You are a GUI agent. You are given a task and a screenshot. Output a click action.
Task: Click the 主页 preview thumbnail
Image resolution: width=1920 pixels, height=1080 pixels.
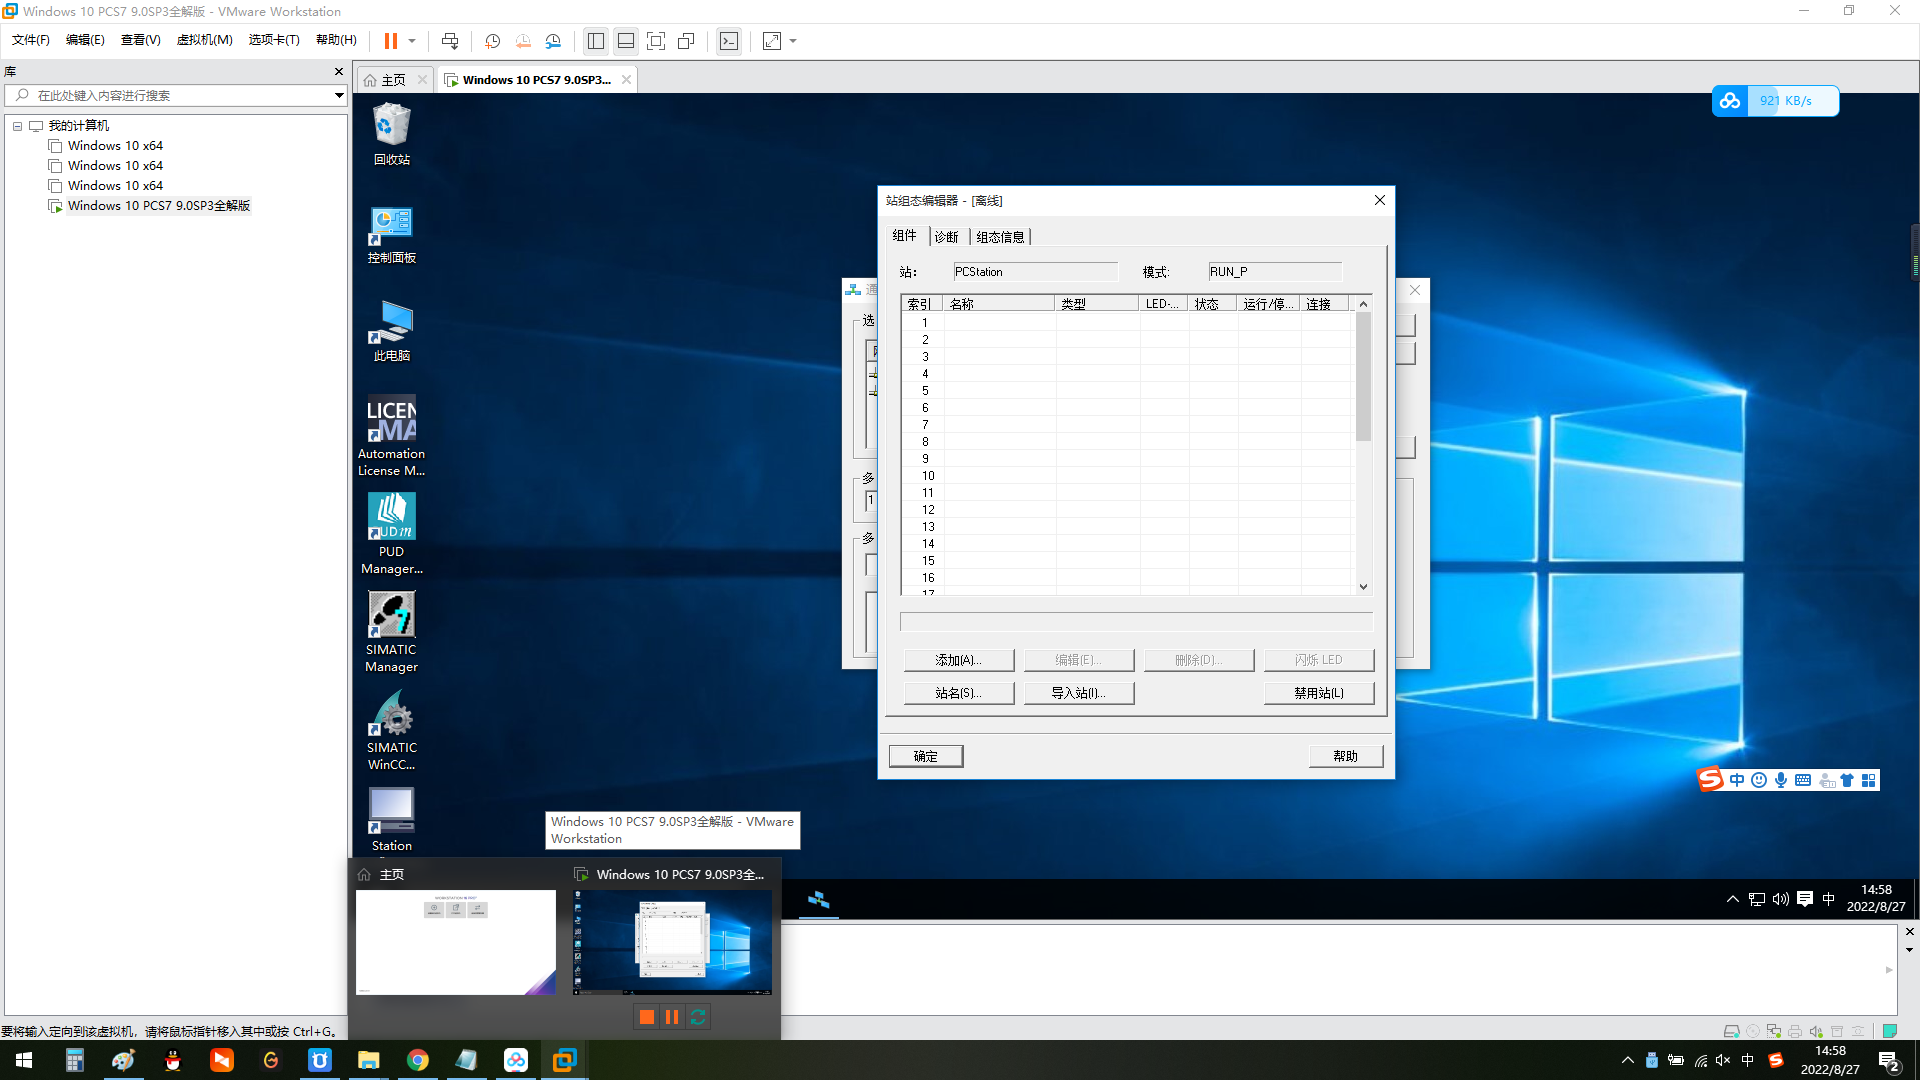point(456,942)
